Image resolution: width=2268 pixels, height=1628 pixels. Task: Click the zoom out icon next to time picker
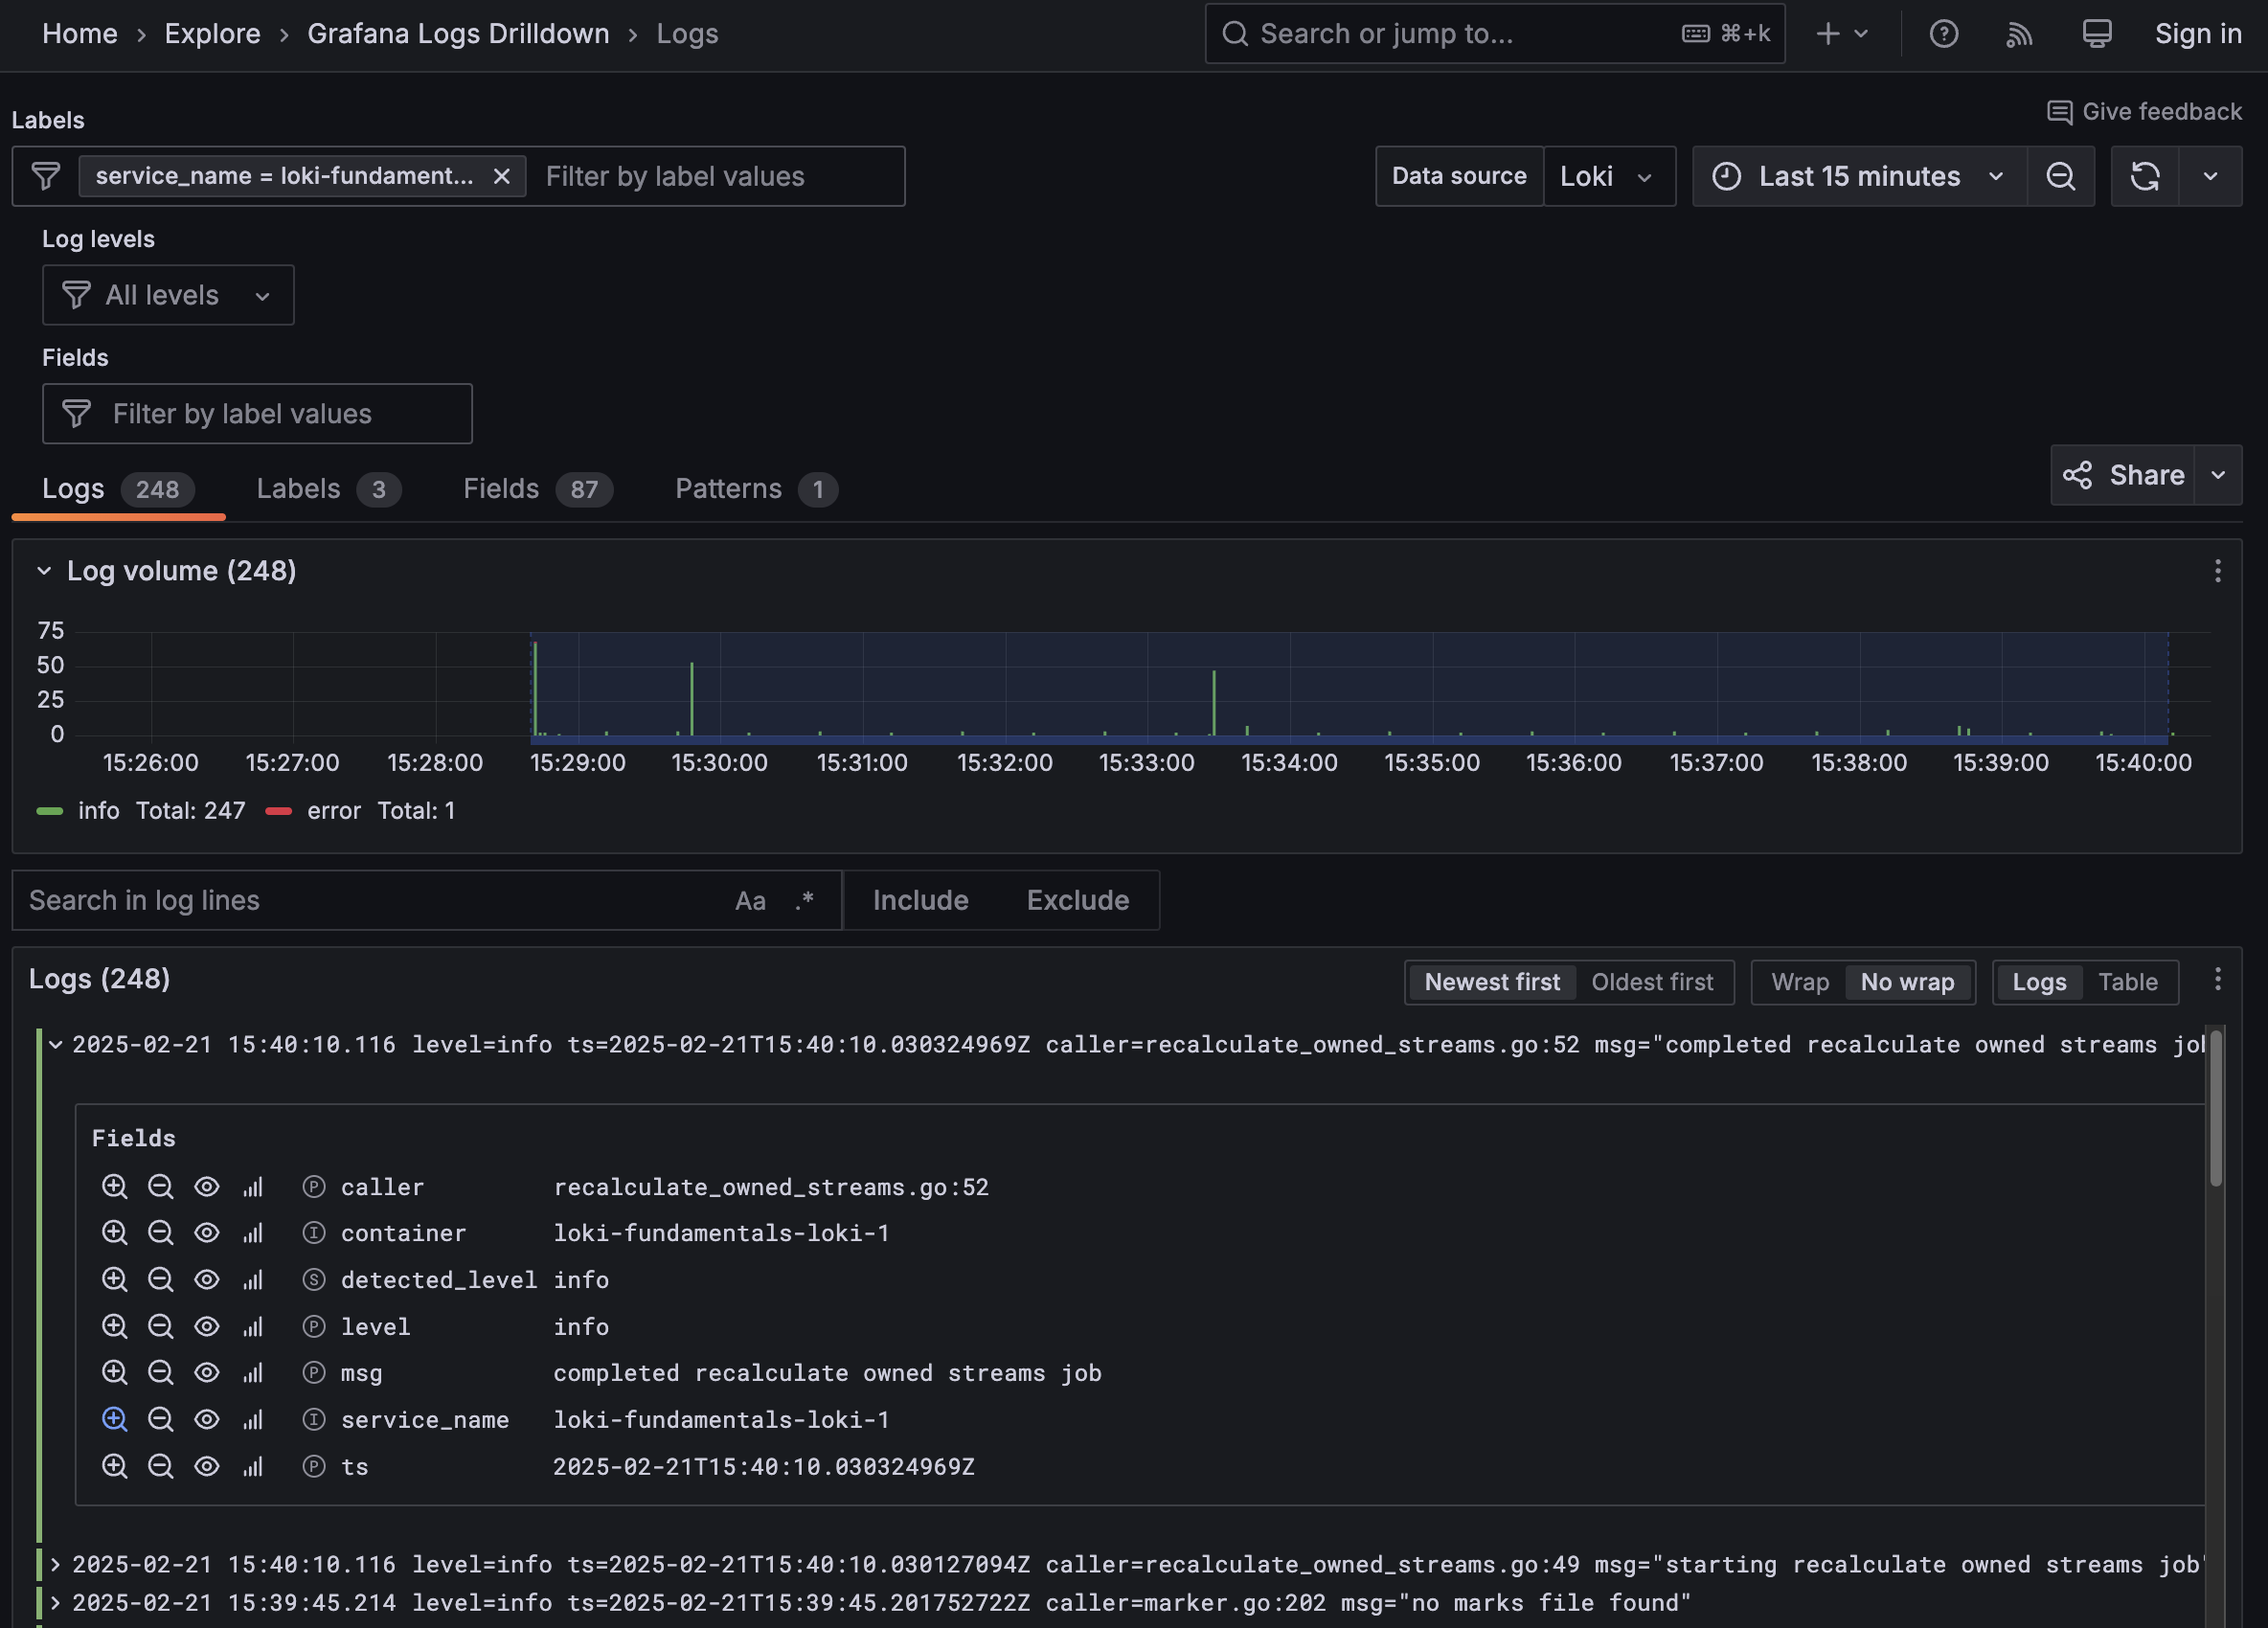[x=2061, y=176]
